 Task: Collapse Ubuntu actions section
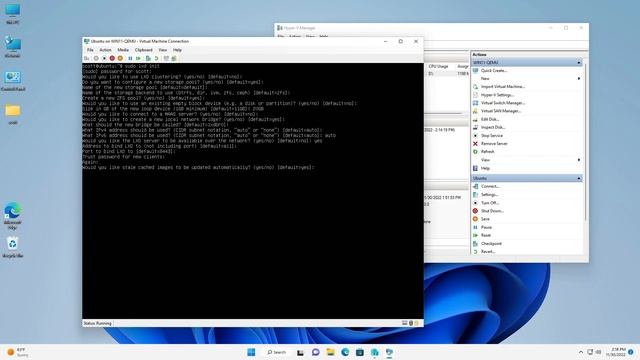click(x=578, y=178)
